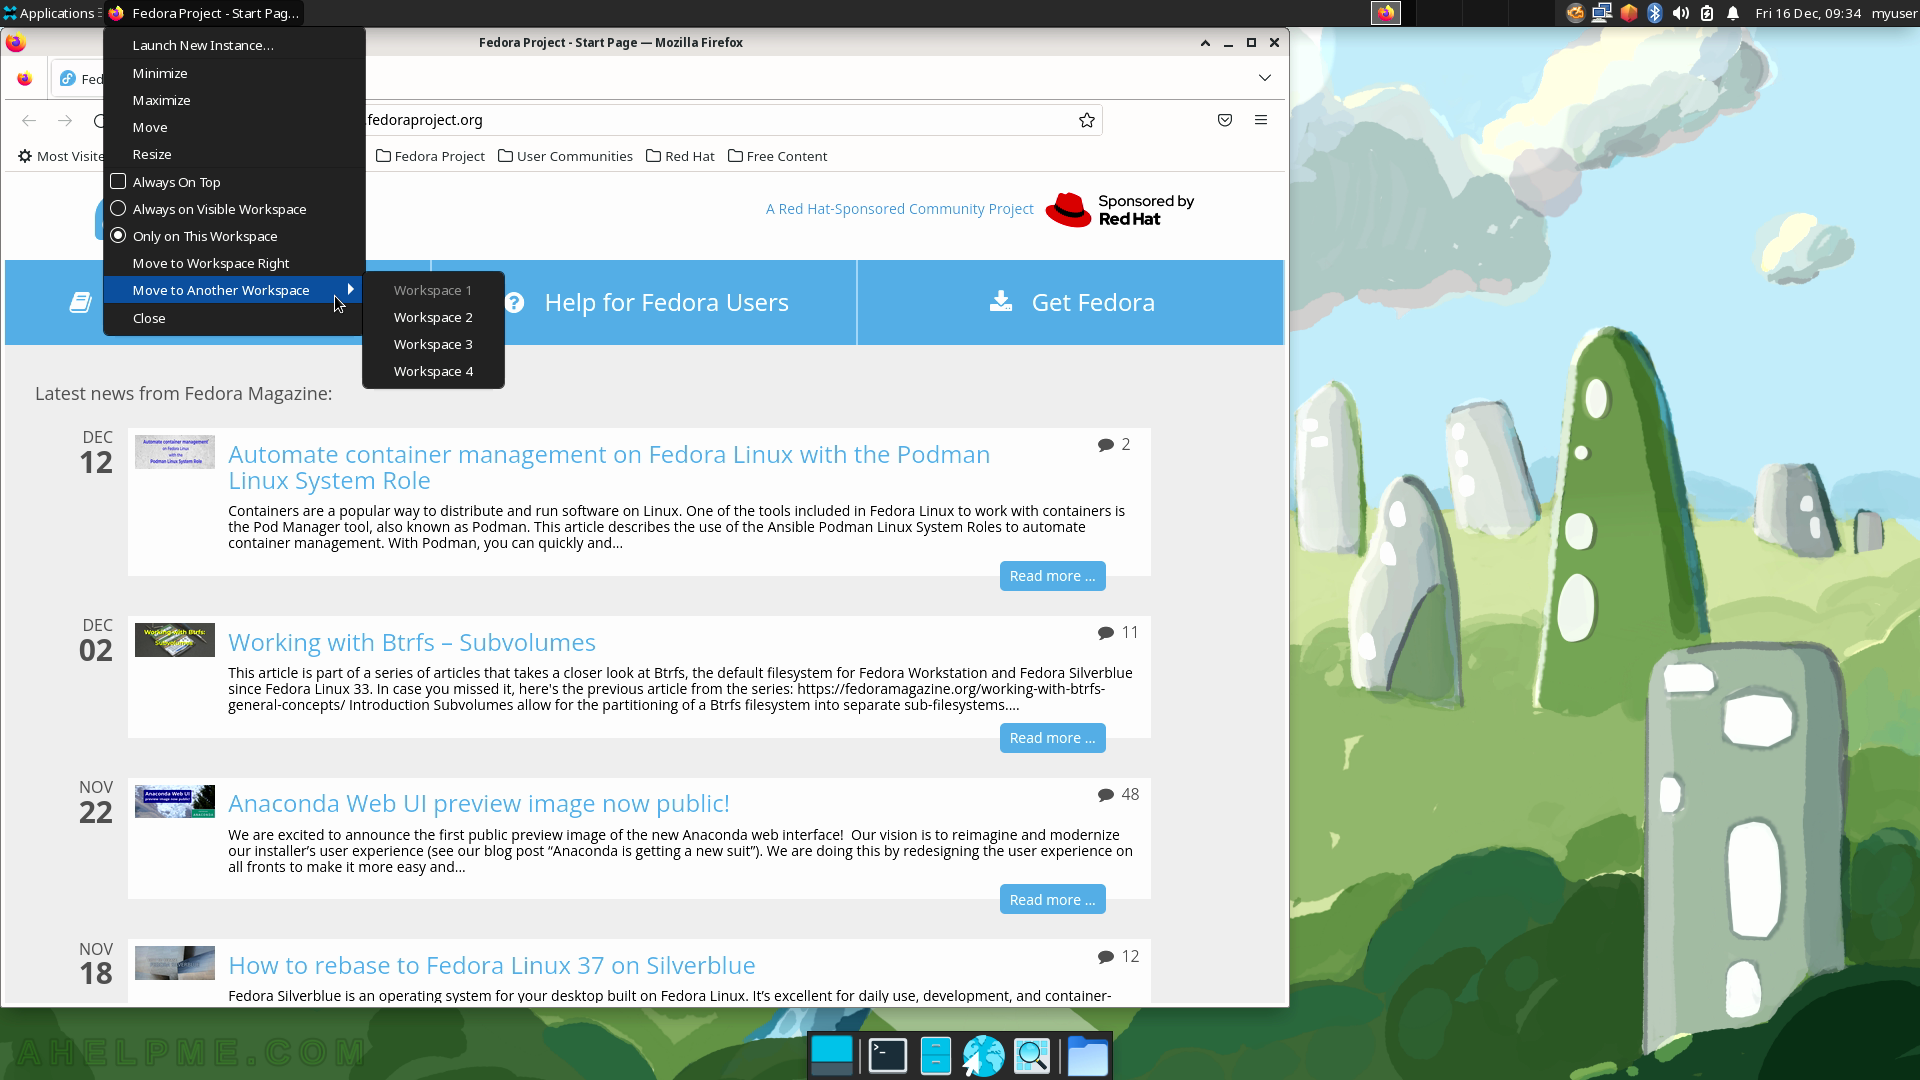Pick Workspace 3 in the submenu

[x=433, y=344]
